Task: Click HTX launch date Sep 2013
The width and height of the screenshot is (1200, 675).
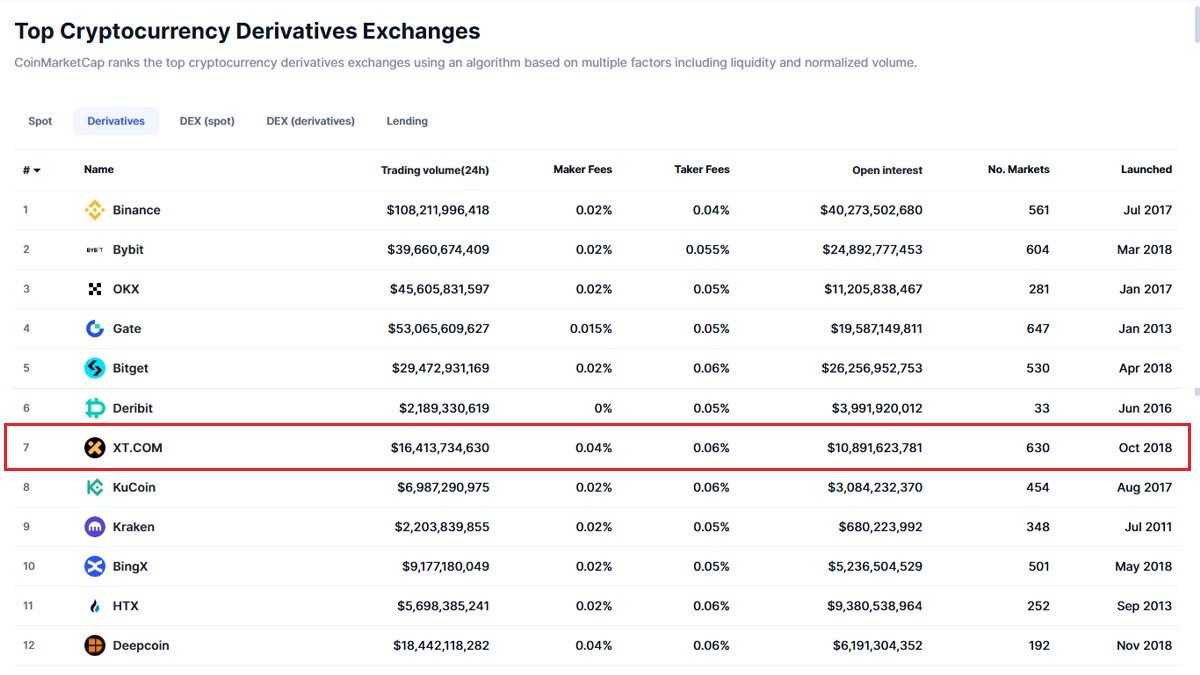Action: pos(1144,606)
